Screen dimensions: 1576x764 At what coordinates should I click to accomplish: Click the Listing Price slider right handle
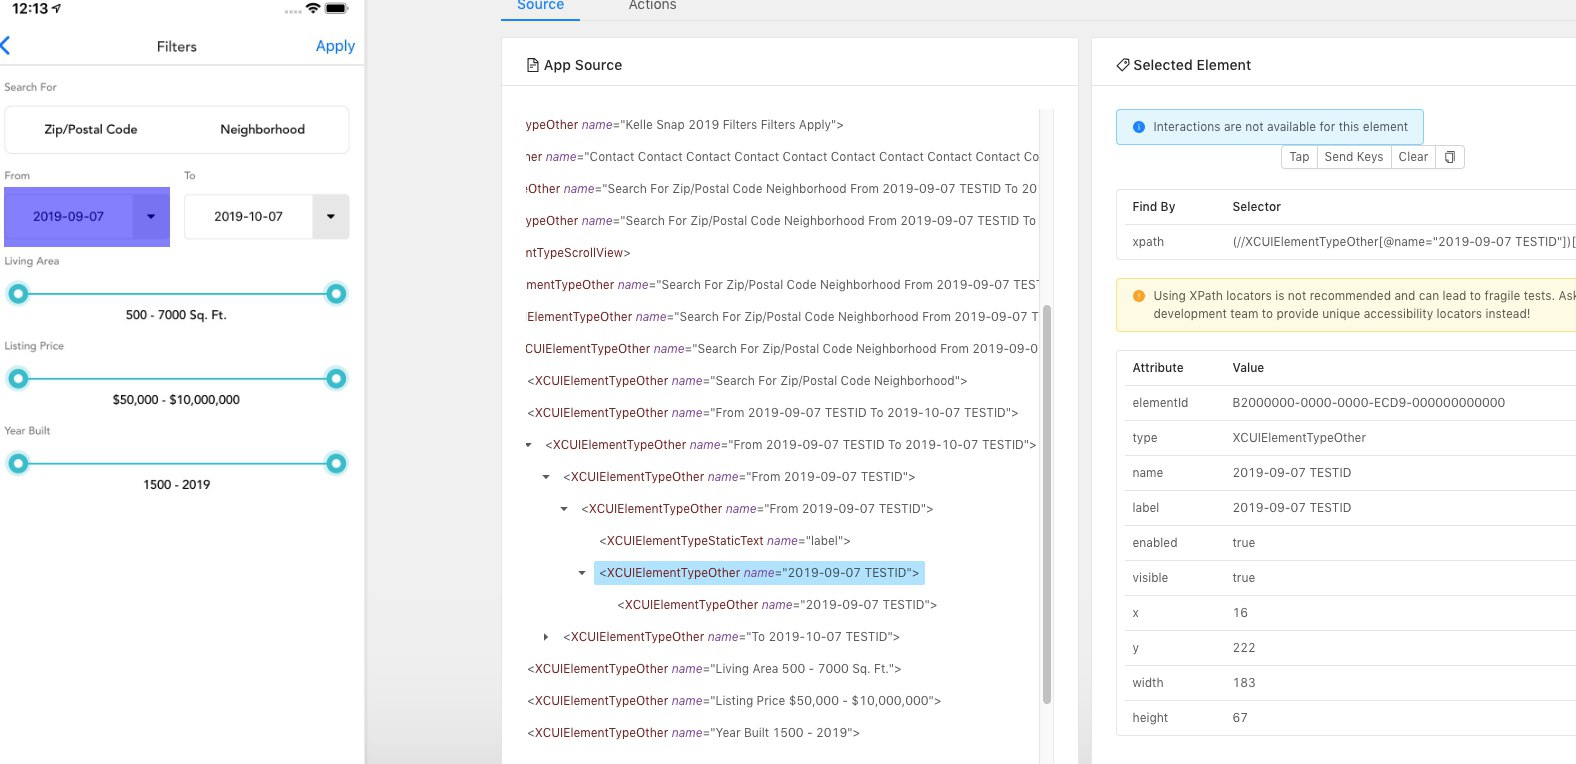[x=336, y=379]
